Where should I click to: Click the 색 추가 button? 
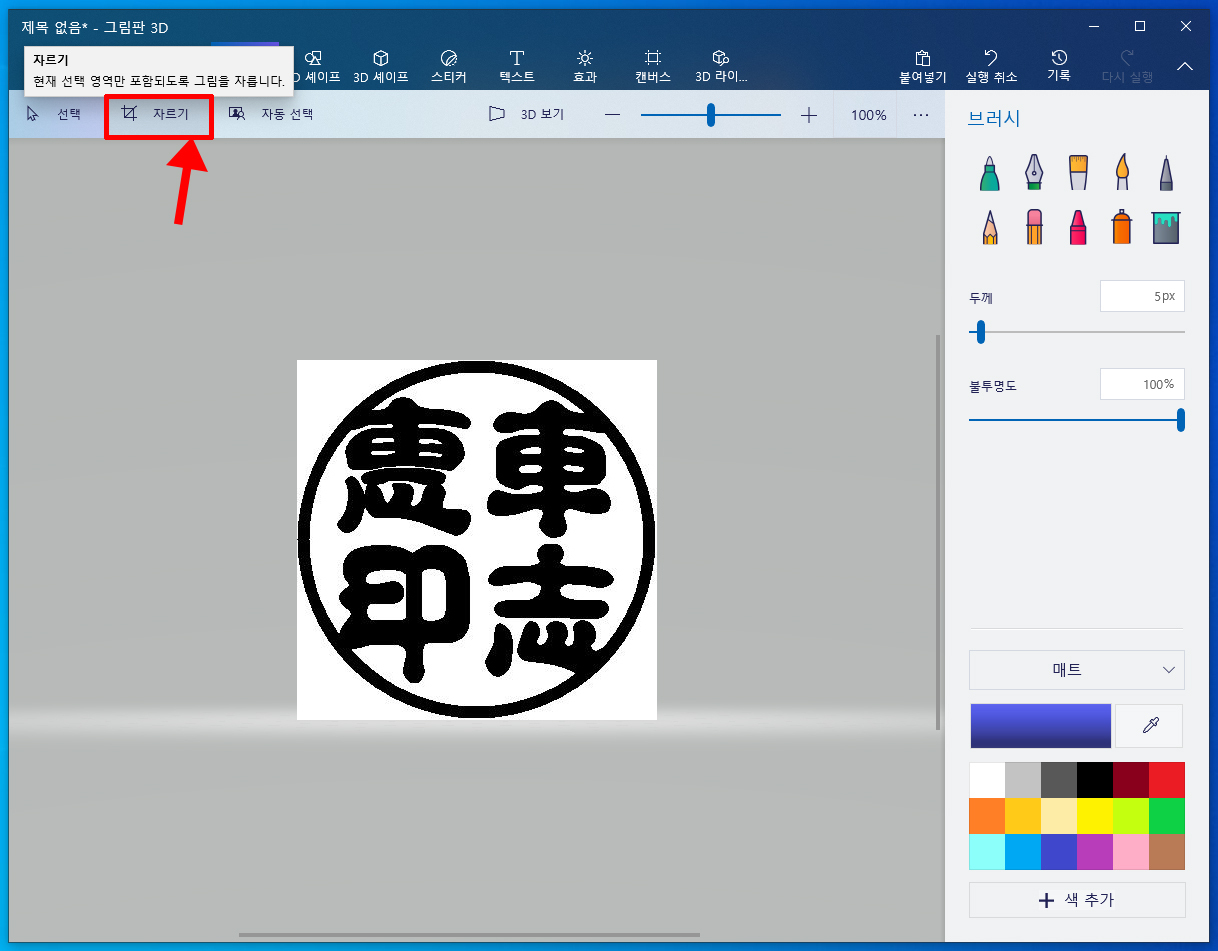pos(1076,900)
